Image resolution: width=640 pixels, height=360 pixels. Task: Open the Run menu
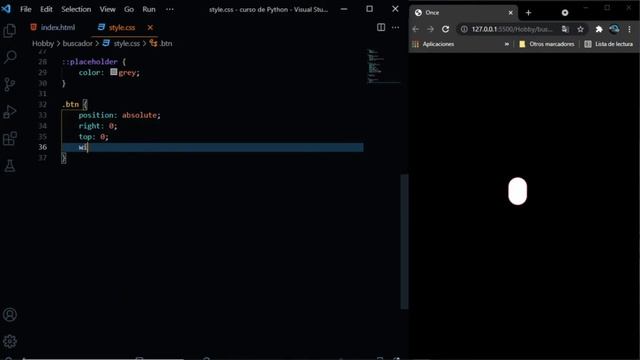[149, 9]
